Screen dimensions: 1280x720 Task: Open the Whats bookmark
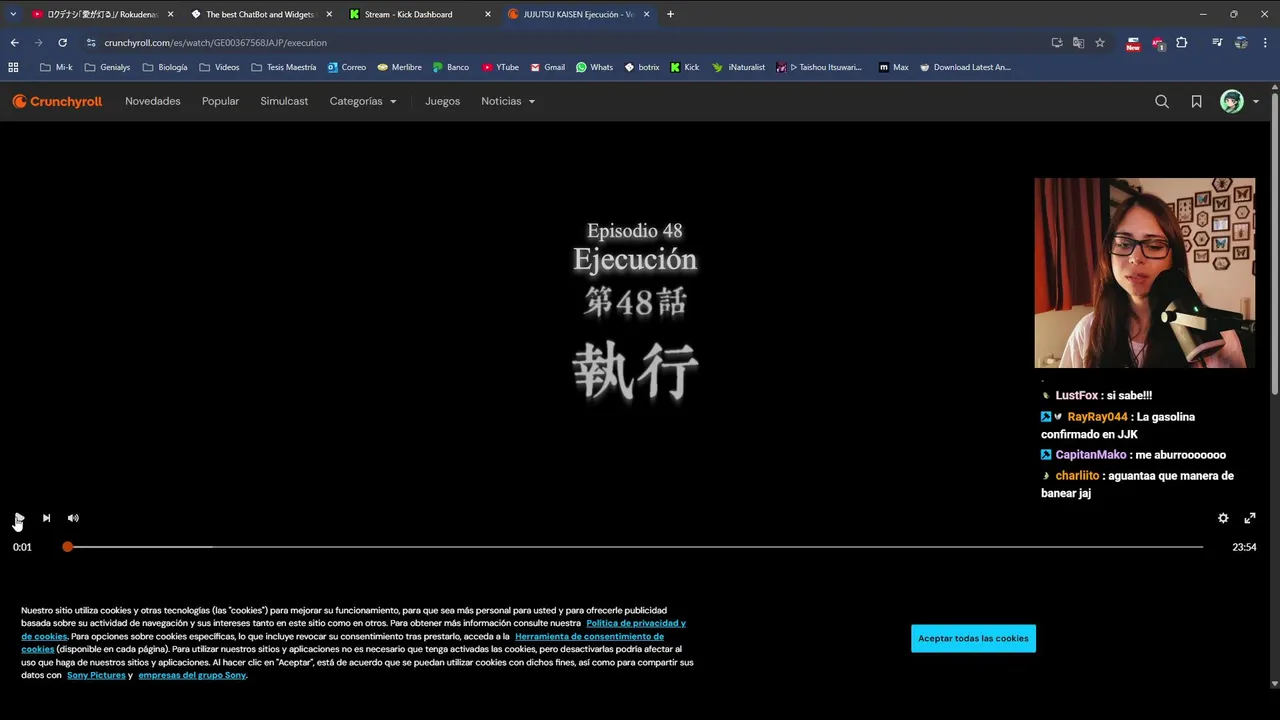[x=595, y=67]
